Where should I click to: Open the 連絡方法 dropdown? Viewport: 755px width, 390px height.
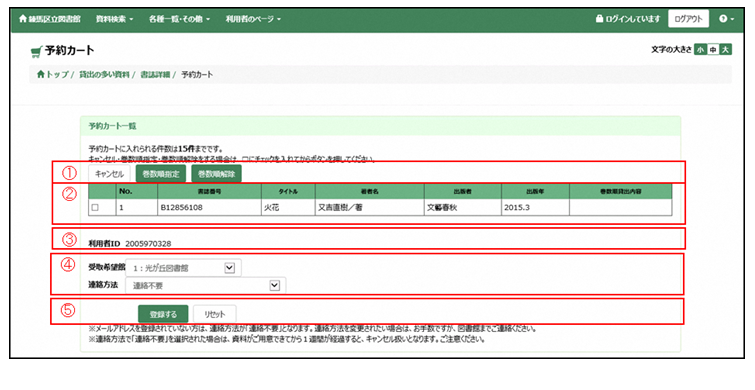(x=206, y=286)
